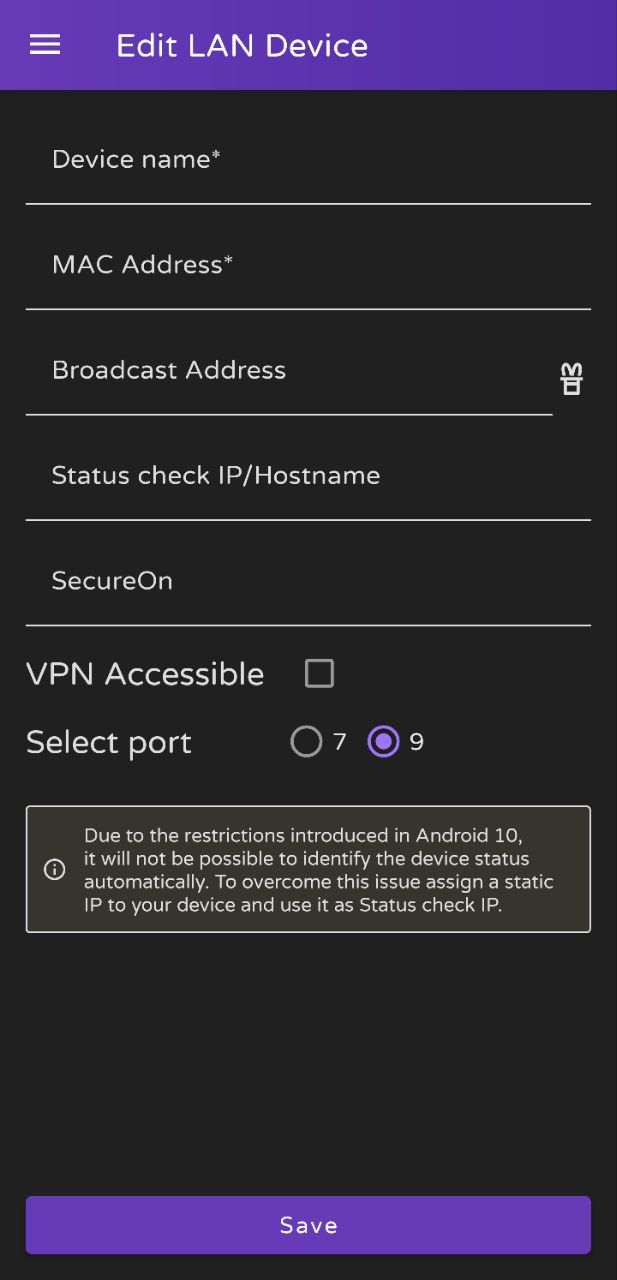This screenshot has width=617, height=1280.
Task: Save the LAN device settings
Action: click(308, 1225)
